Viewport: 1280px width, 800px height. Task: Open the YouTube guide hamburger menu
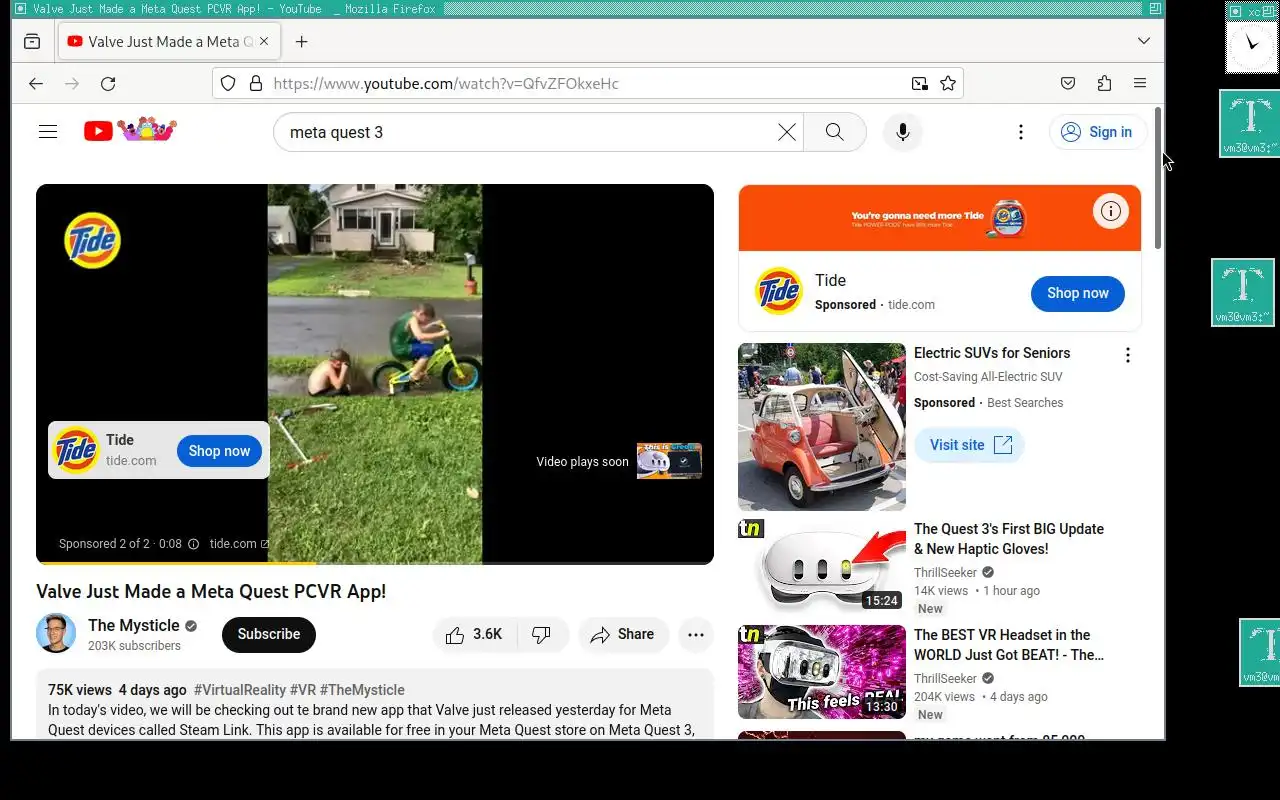click(x=48, y=132)
